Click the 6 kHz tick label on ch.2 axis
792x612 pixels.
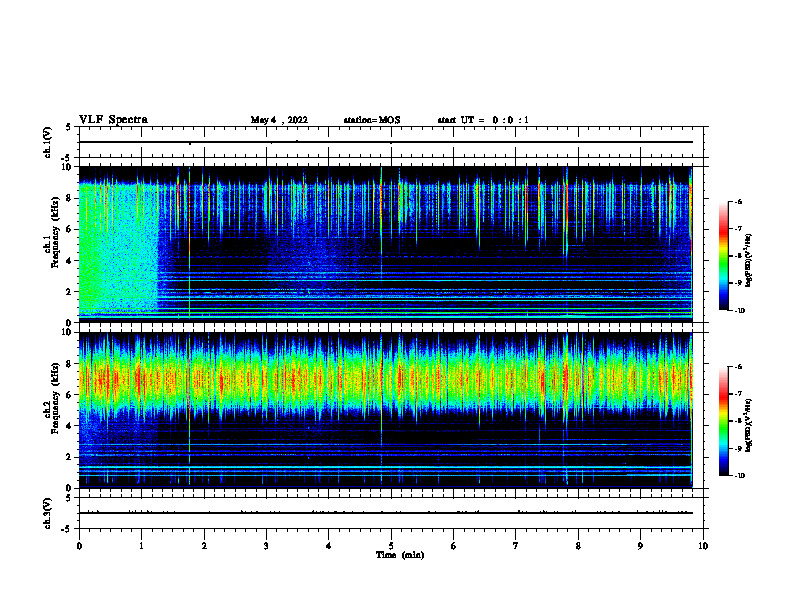pyautogui.click(x=70, y=395)
